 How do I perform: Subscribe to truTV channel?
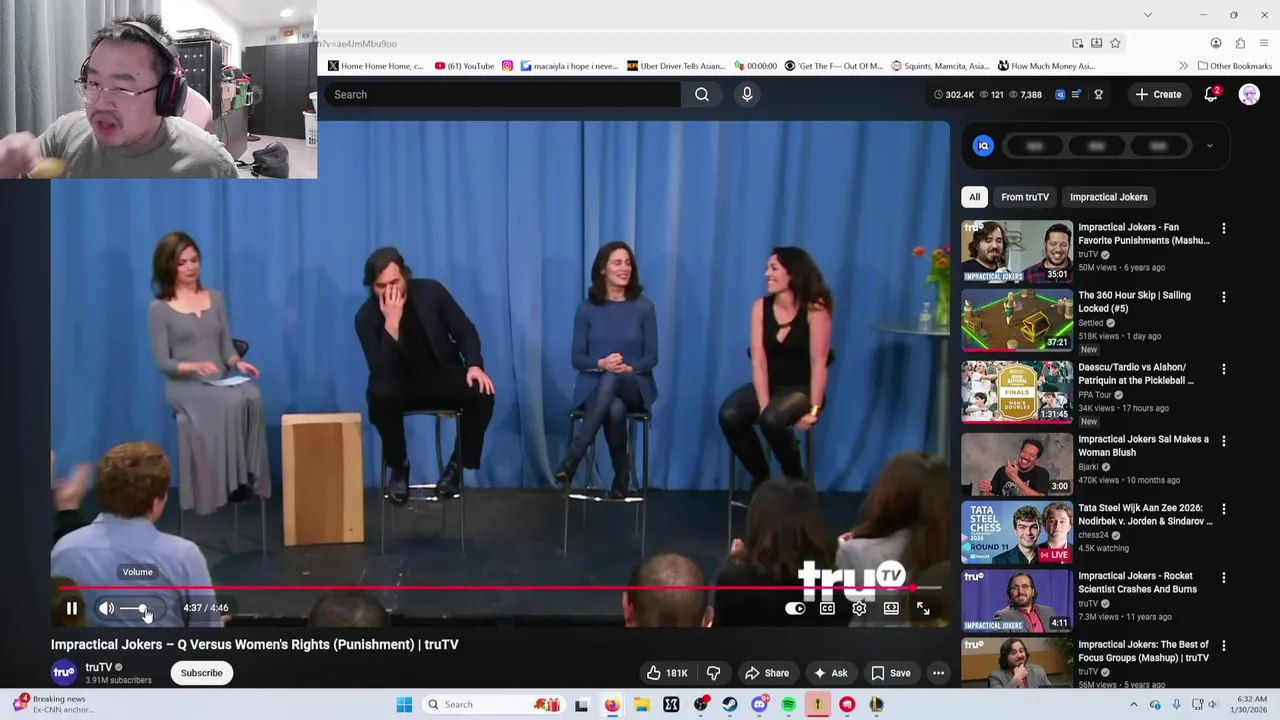pyautogui.click(x=201, y=673)
